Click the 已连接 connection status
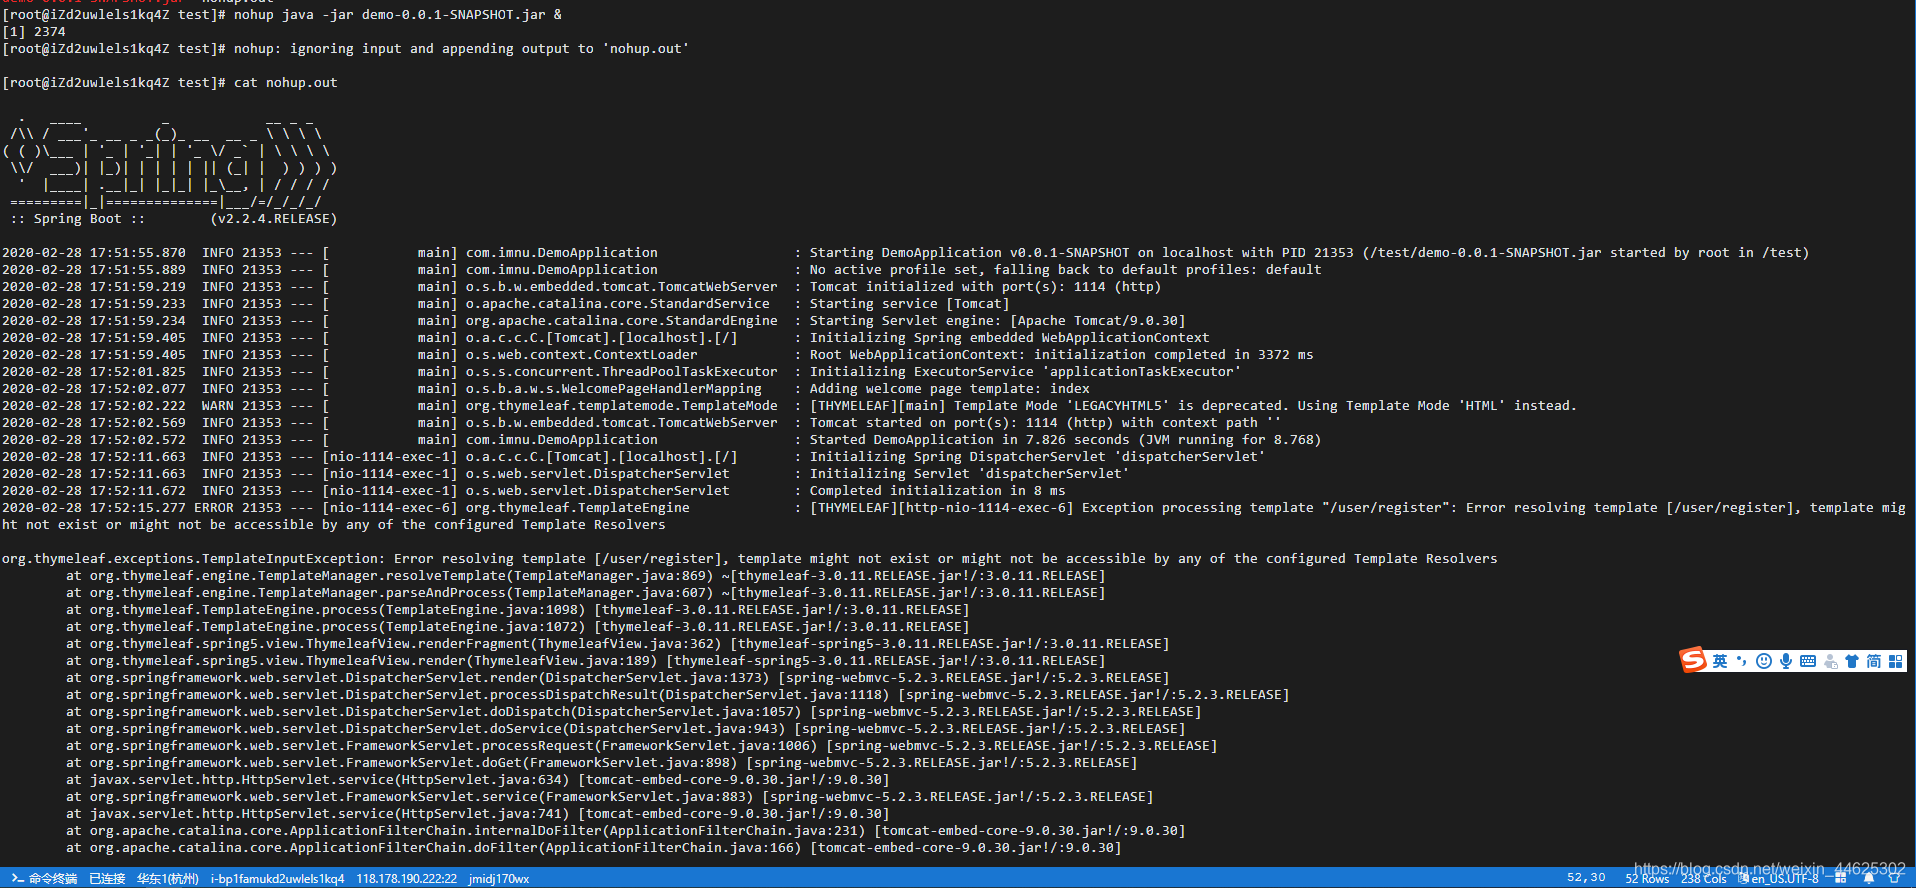The width and height of the screenshot is (1916, 888). click(107, 879)
